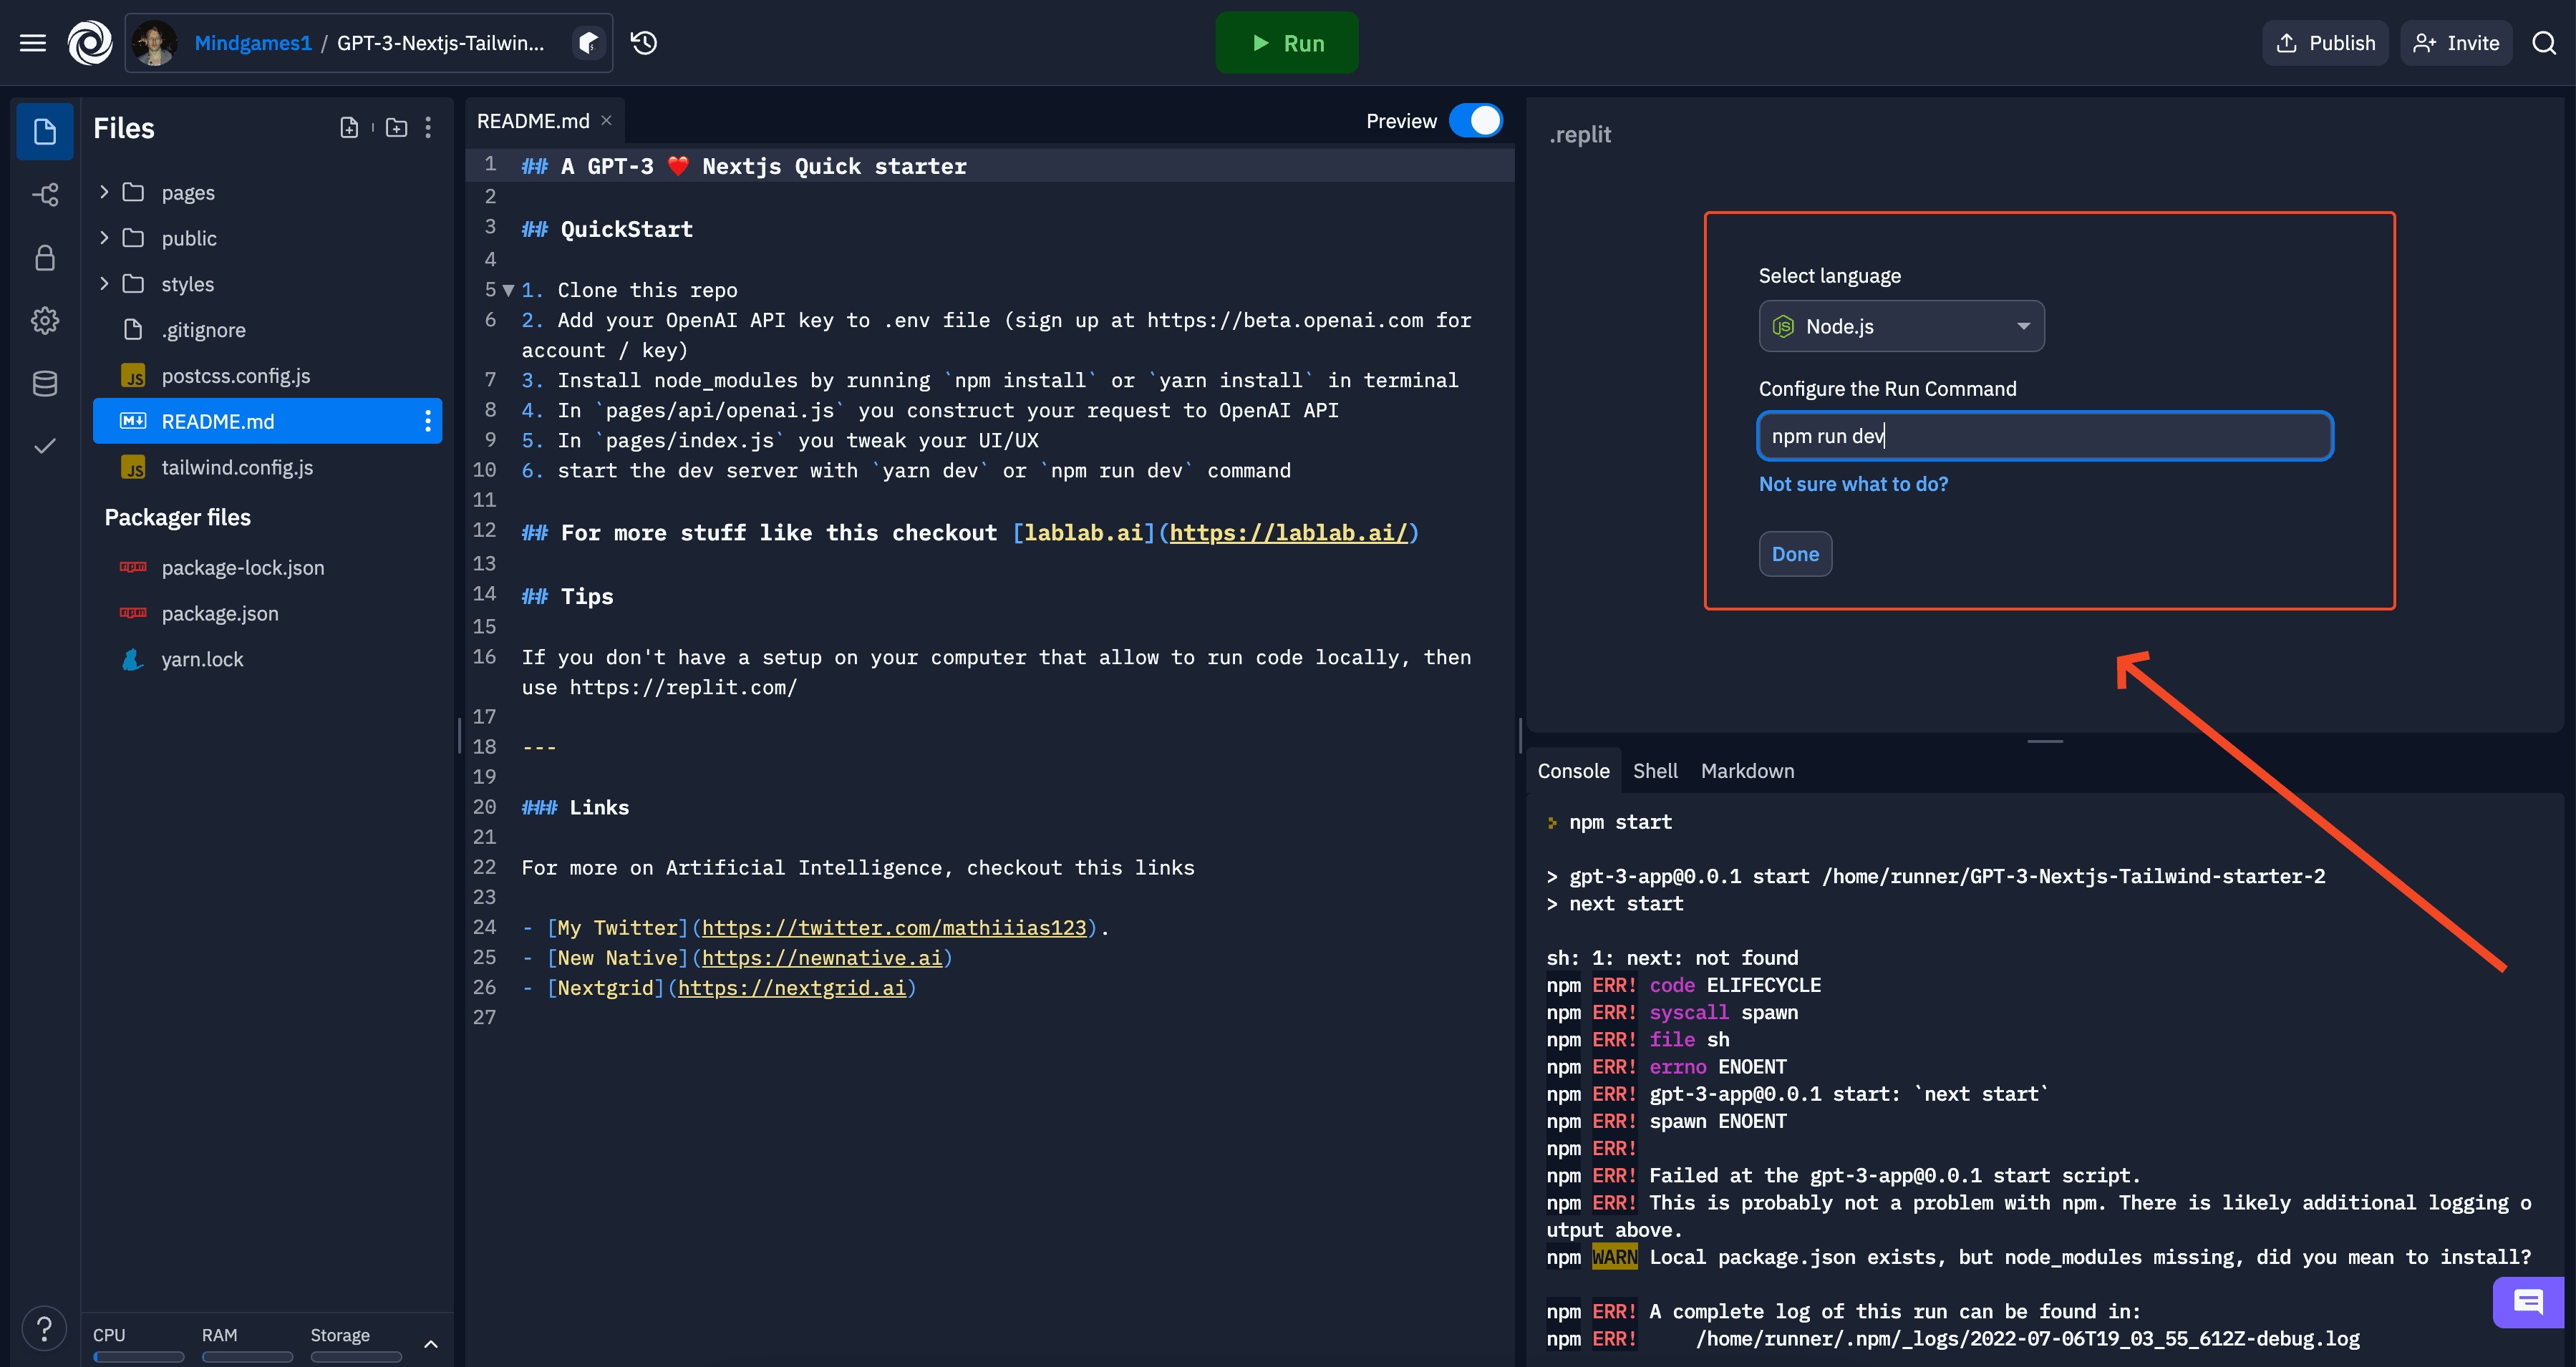Expand the resource usage panel chevron
The image size is (2576, 1367).
431,1344
